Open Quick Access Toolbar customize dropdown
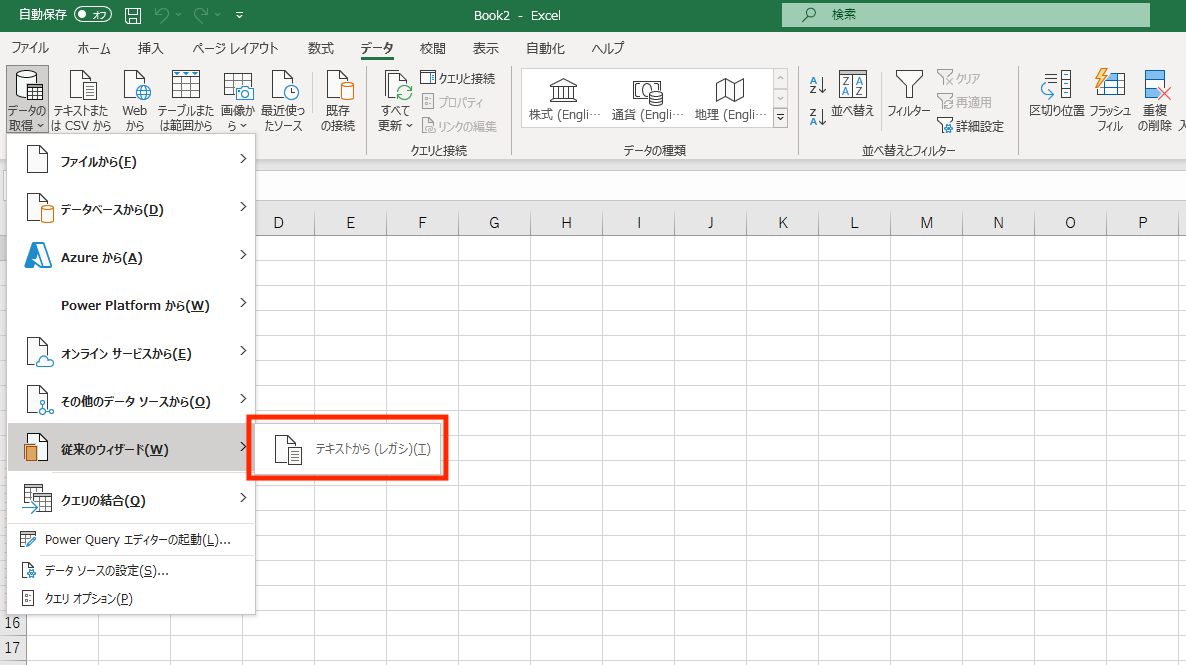The width and height of the screenshot is (1186, 665). pos(240,14)
